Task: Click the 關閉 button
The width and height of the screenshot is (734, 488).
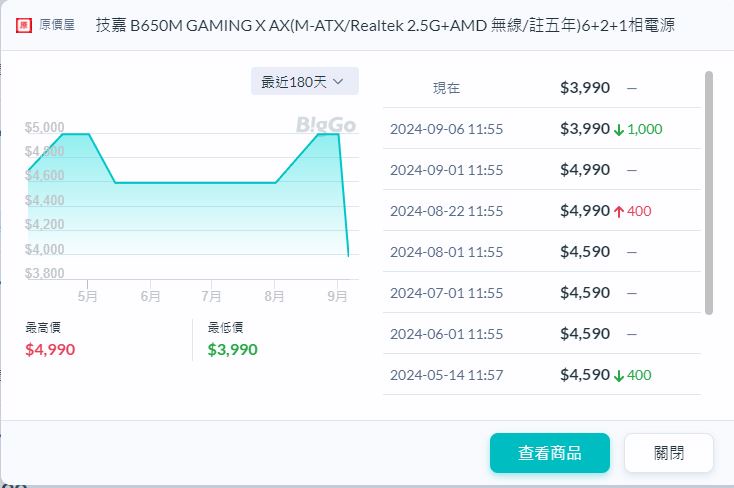Action: point(668,453)
